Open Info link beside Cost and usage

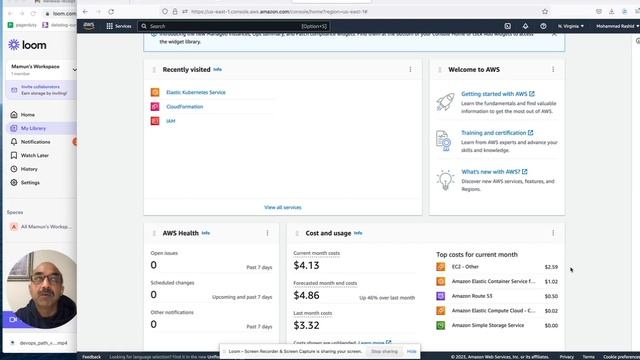coord(358,233)
